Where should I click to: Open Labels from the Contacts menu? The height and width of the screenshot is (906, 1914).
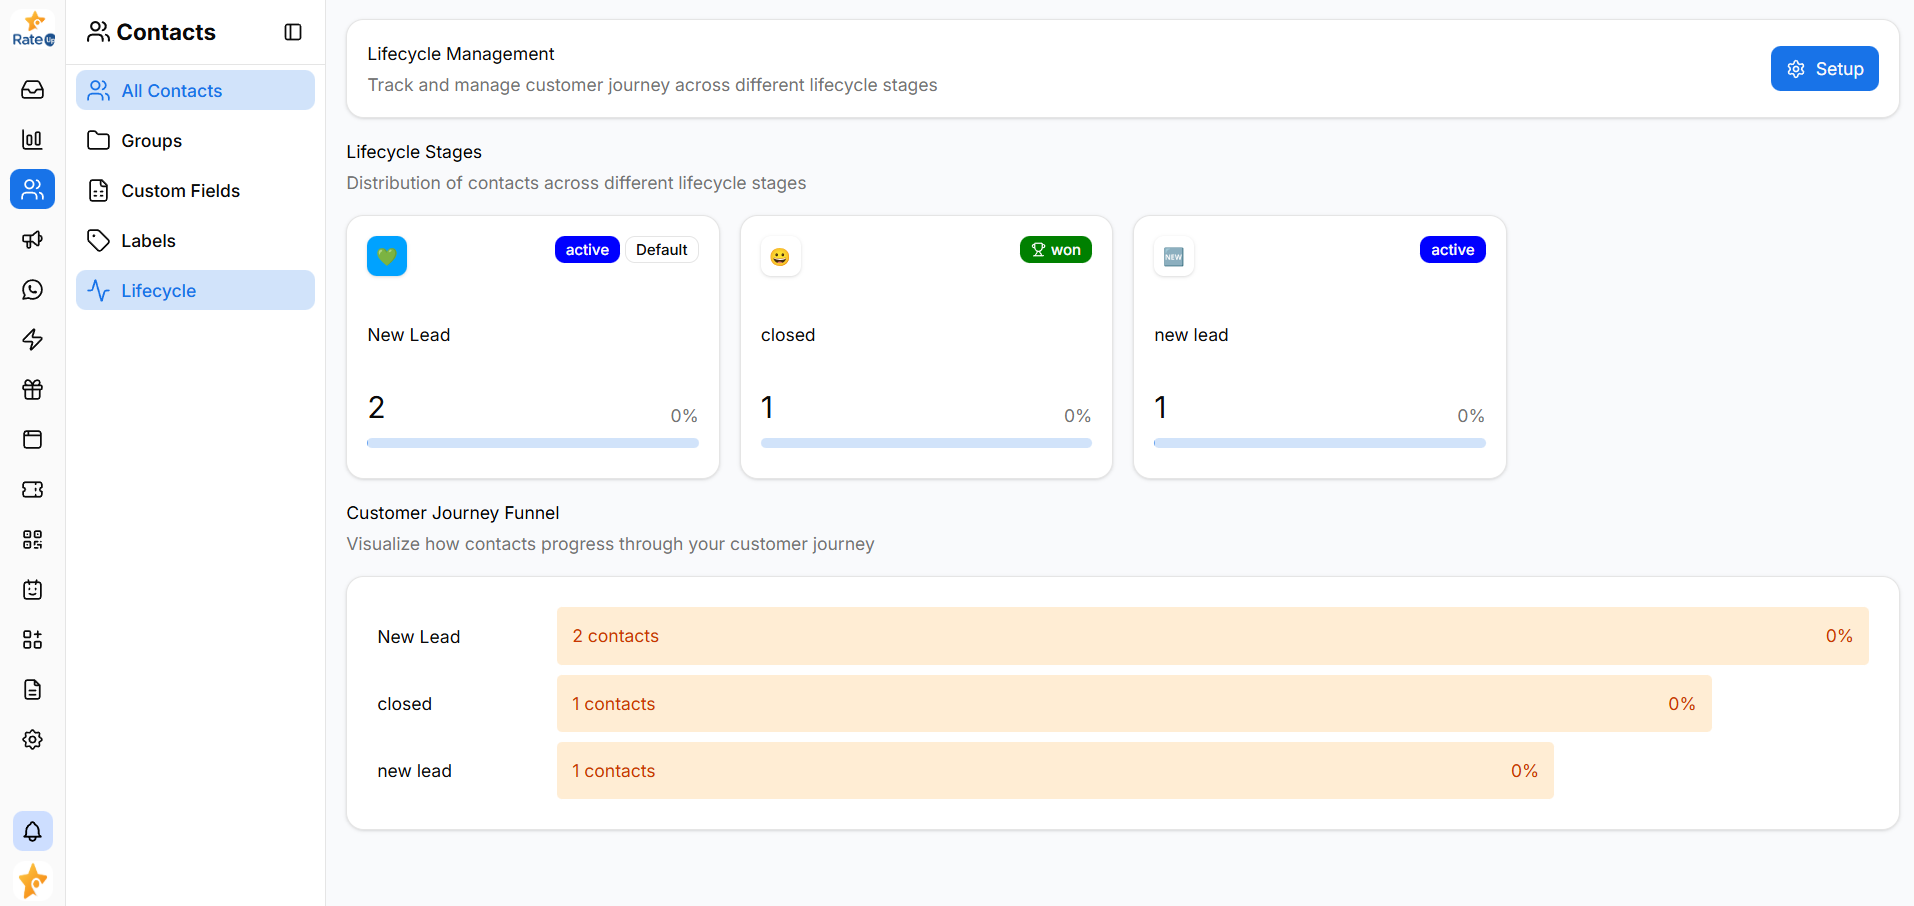coord(146,240)
